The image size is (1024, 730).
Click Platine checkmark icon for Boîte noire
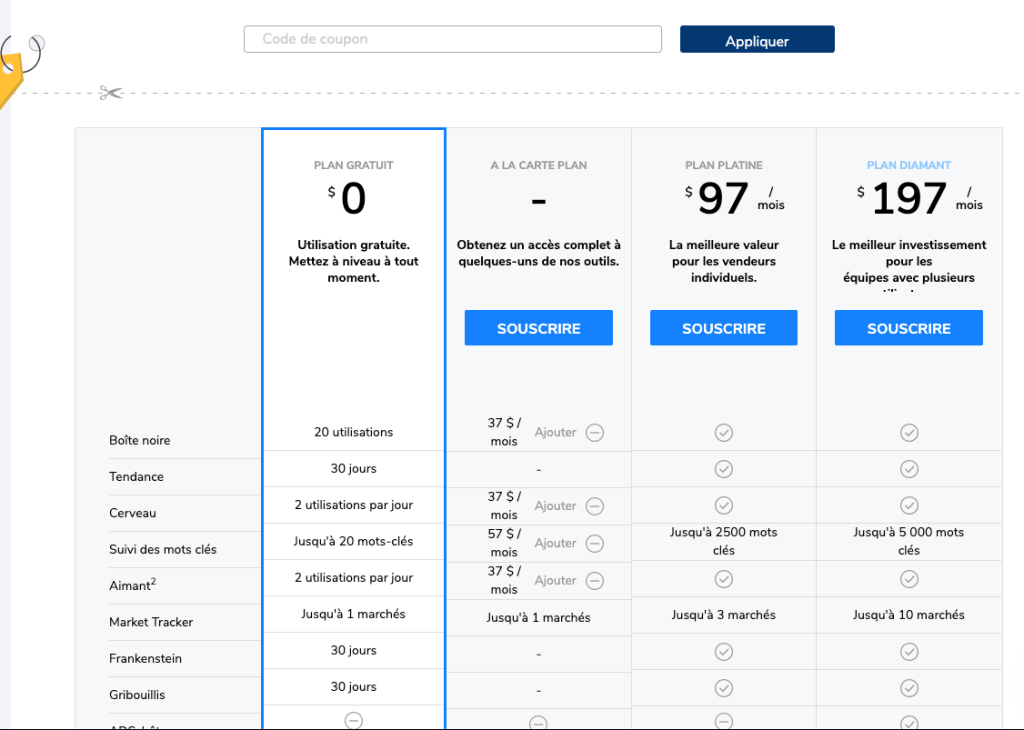tap(724, 433)
